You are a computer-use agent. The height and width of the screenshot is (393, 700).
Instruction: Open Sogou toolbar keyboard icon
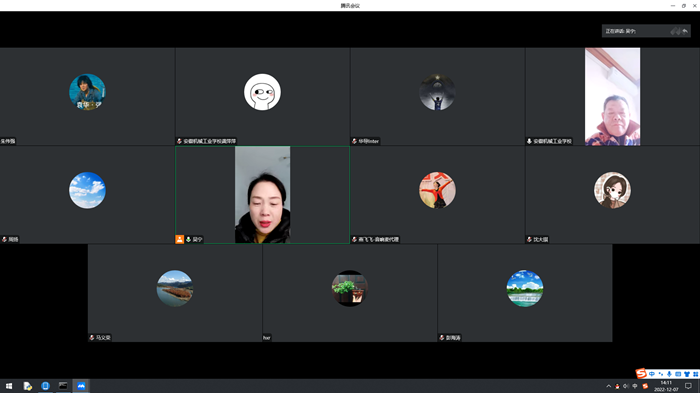point(678,374)
